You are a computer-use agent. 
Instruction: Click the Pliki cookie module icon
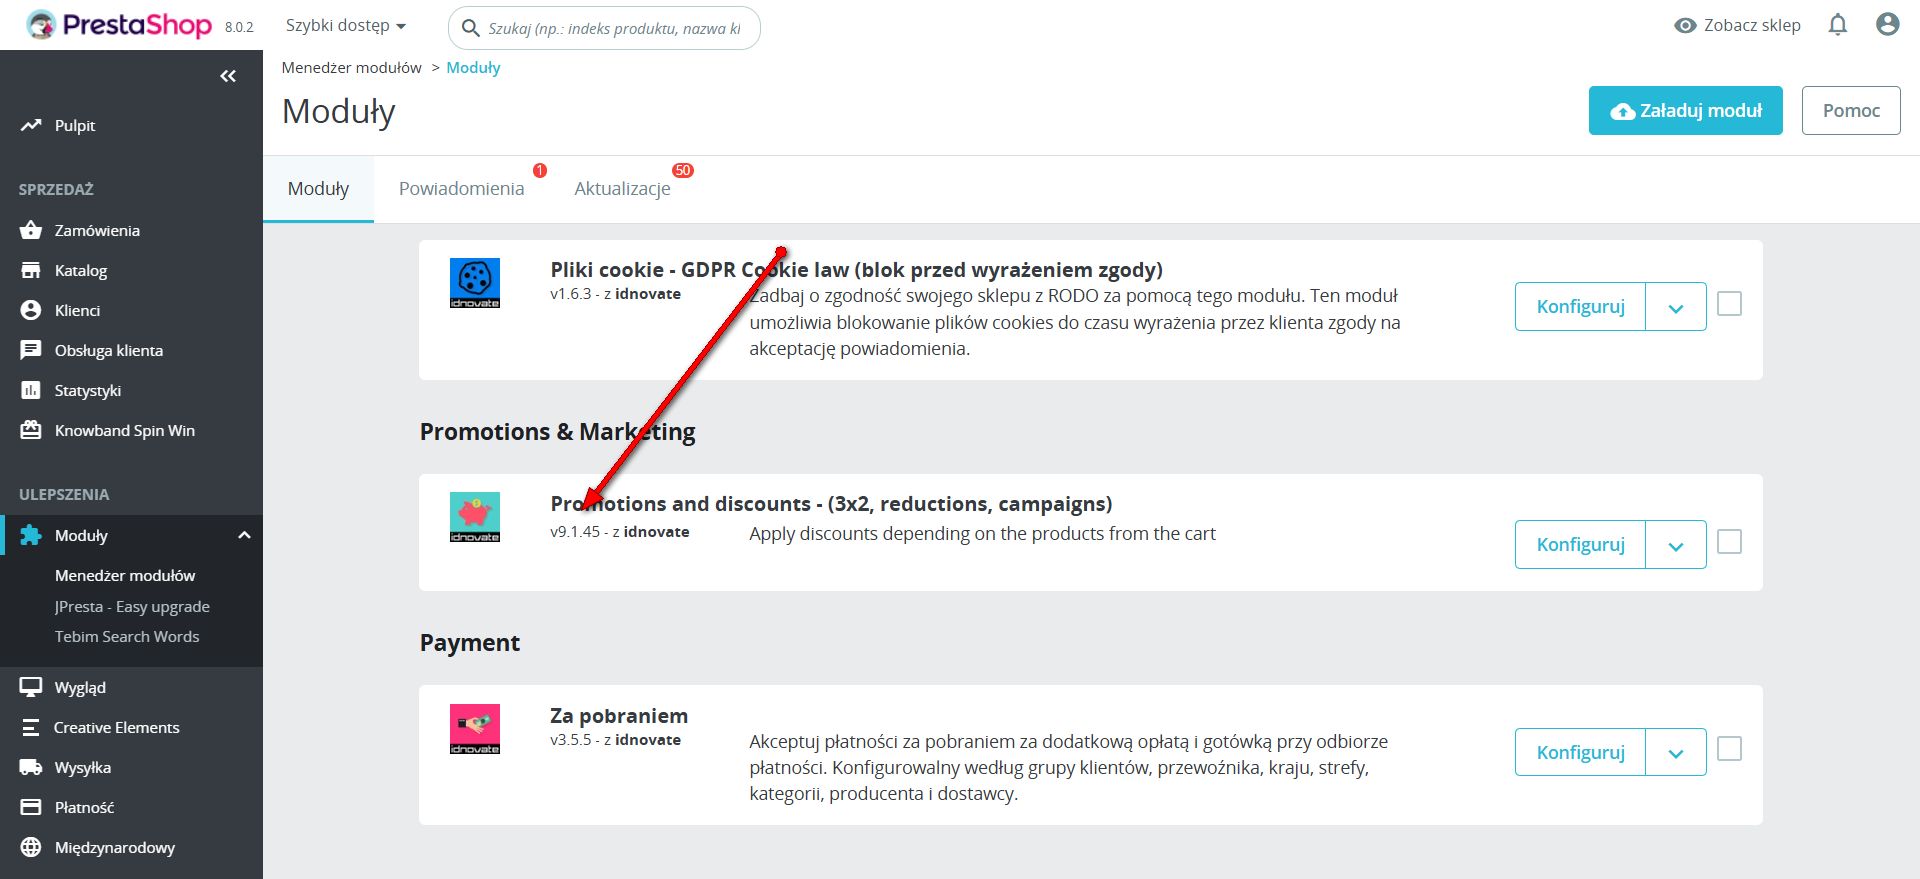[x=474, y=283]
